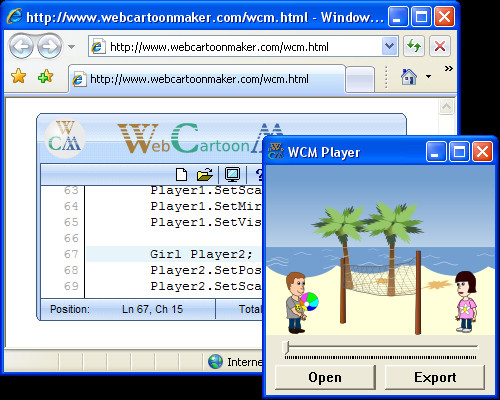Click the Export button in WCM Player
500x400 pixels.
pyautogui.click(x=435, y=377)
